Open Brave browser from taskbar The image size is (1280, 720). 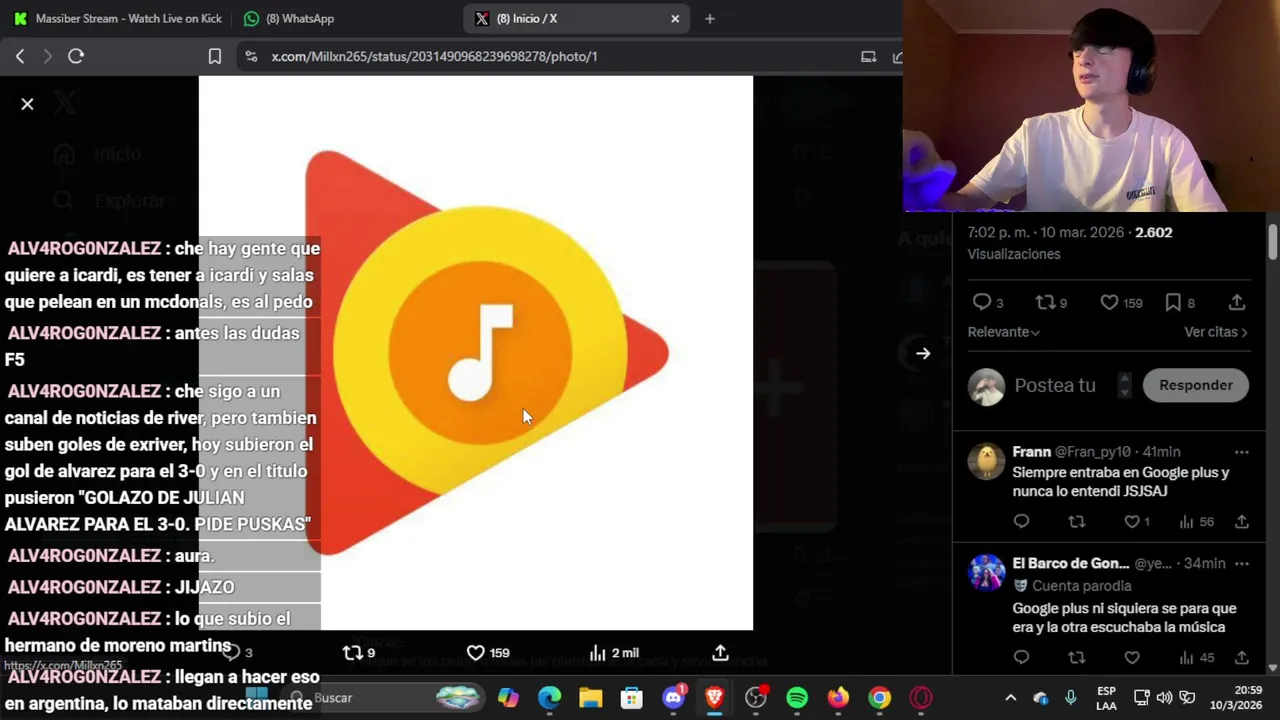[x=714, y=698]
